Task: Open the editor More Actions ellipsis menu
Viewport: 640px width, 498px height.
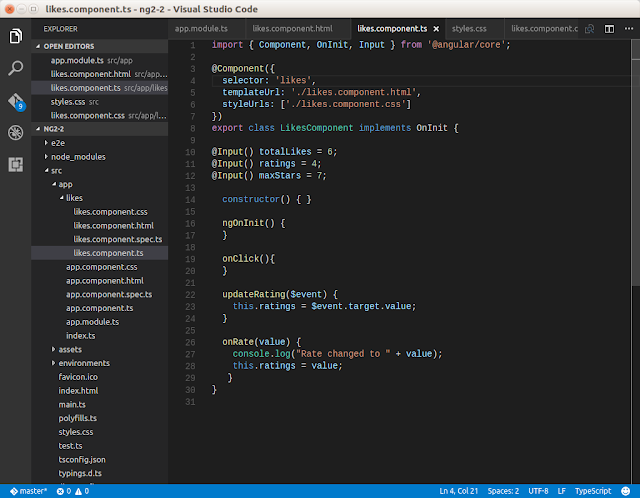Action: tap(629, 29)
